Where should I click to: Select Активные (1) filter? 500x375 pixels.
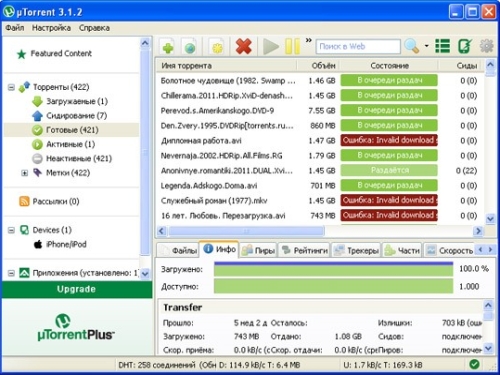click(70, 144)
